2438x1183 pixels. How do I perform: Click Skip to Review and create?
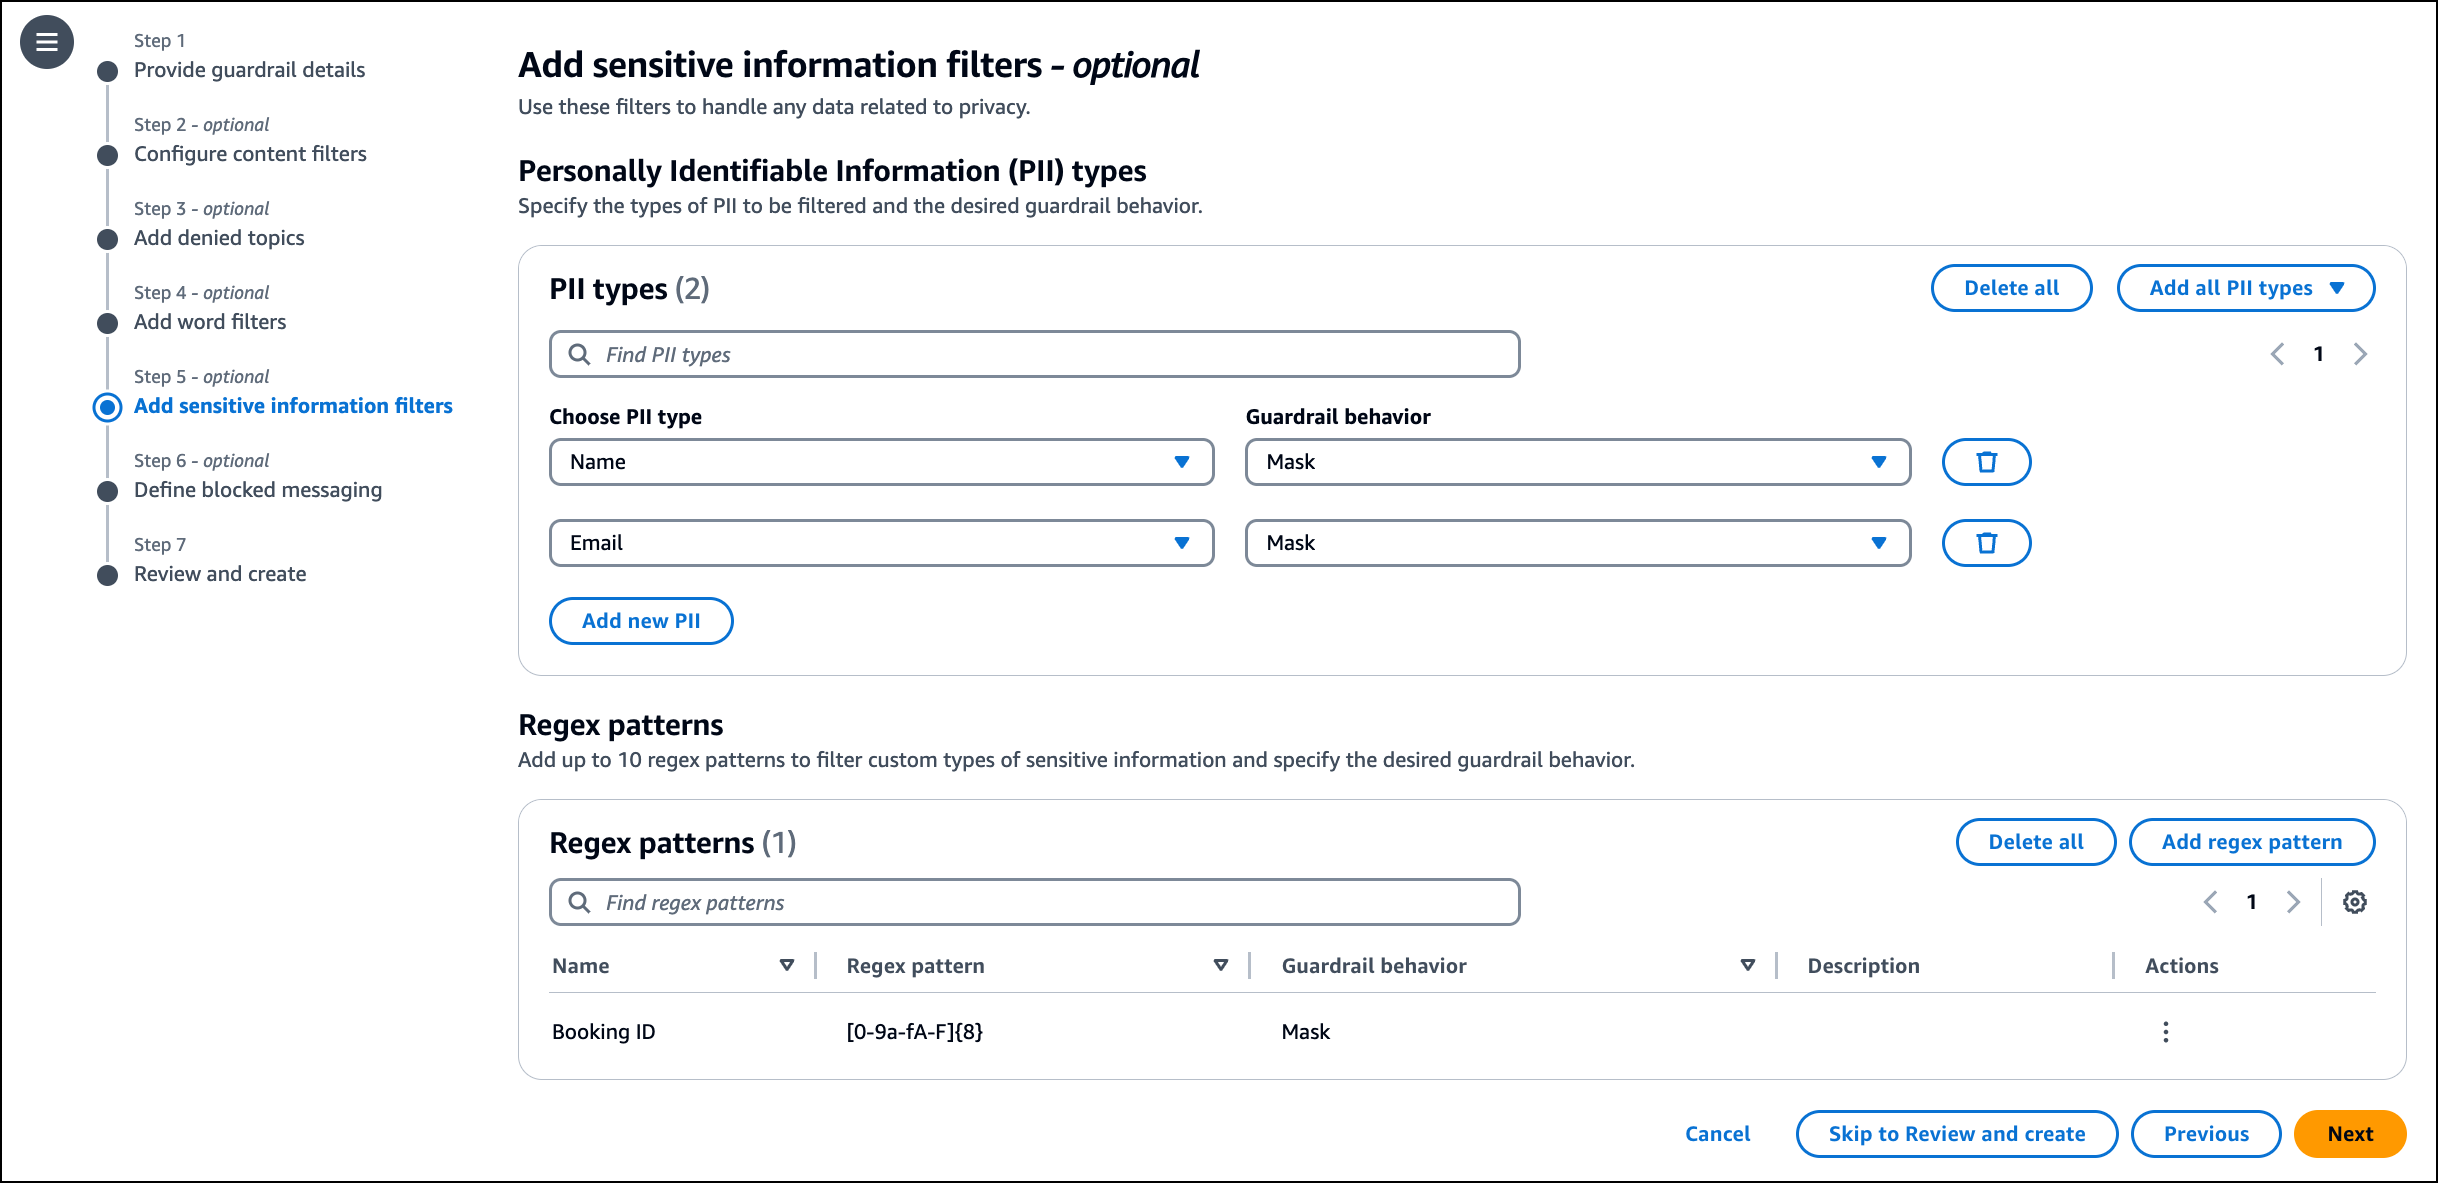click(x=1956, y=1134)
